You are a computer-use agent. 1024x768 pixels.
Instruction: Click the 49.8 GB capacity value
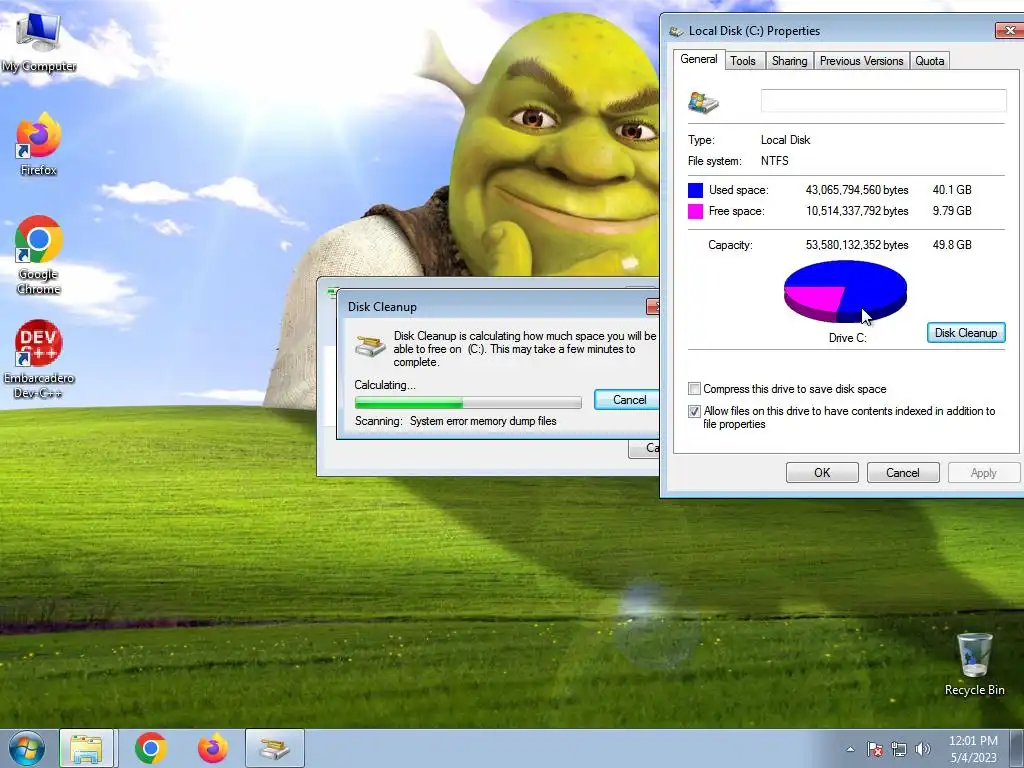pyautogui.click(x=952, y=245)
